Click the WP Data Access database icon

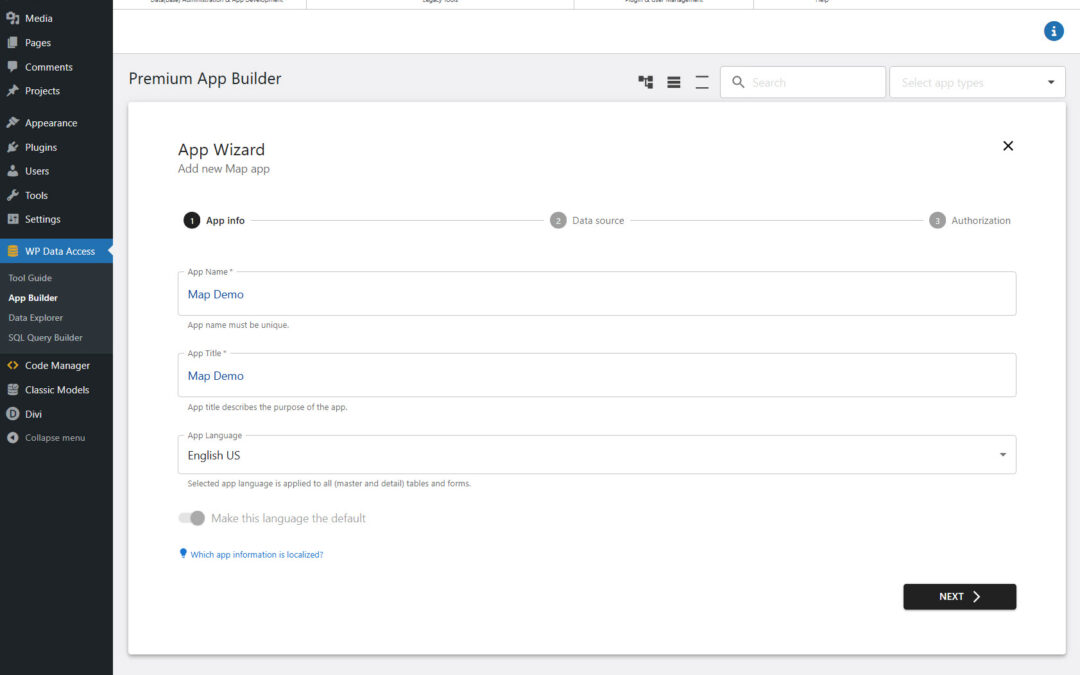[x=12, y=251]
